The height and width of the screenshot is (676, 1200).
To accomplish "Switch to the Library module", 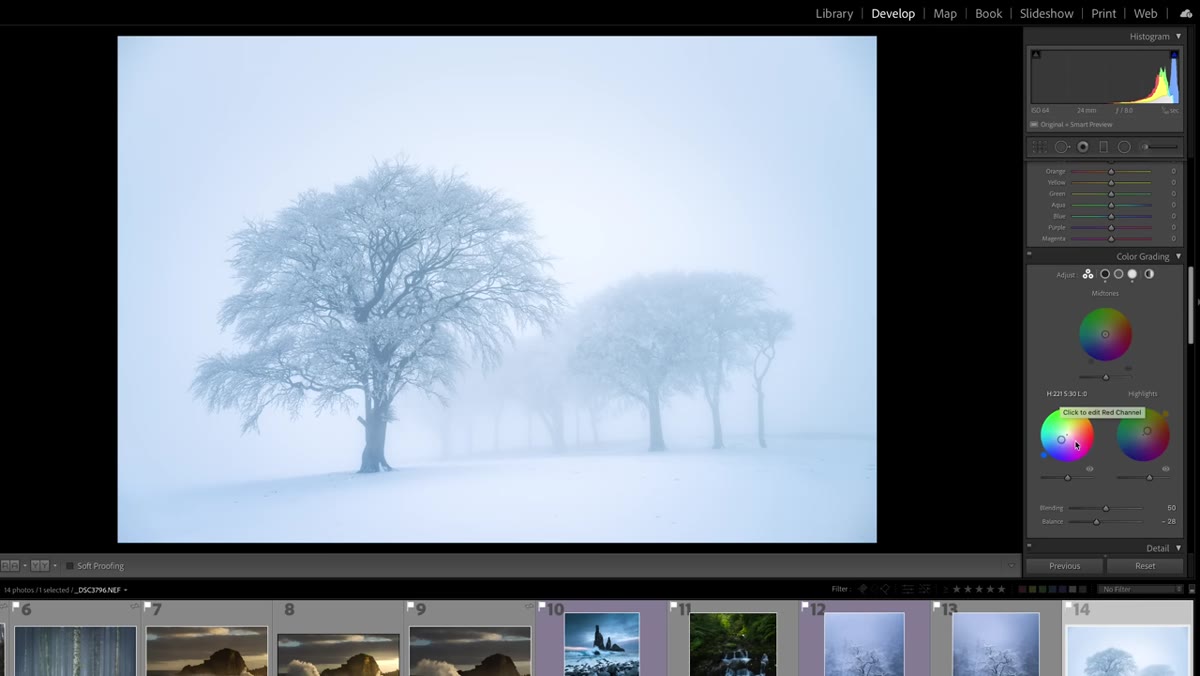I will [834, 13].
